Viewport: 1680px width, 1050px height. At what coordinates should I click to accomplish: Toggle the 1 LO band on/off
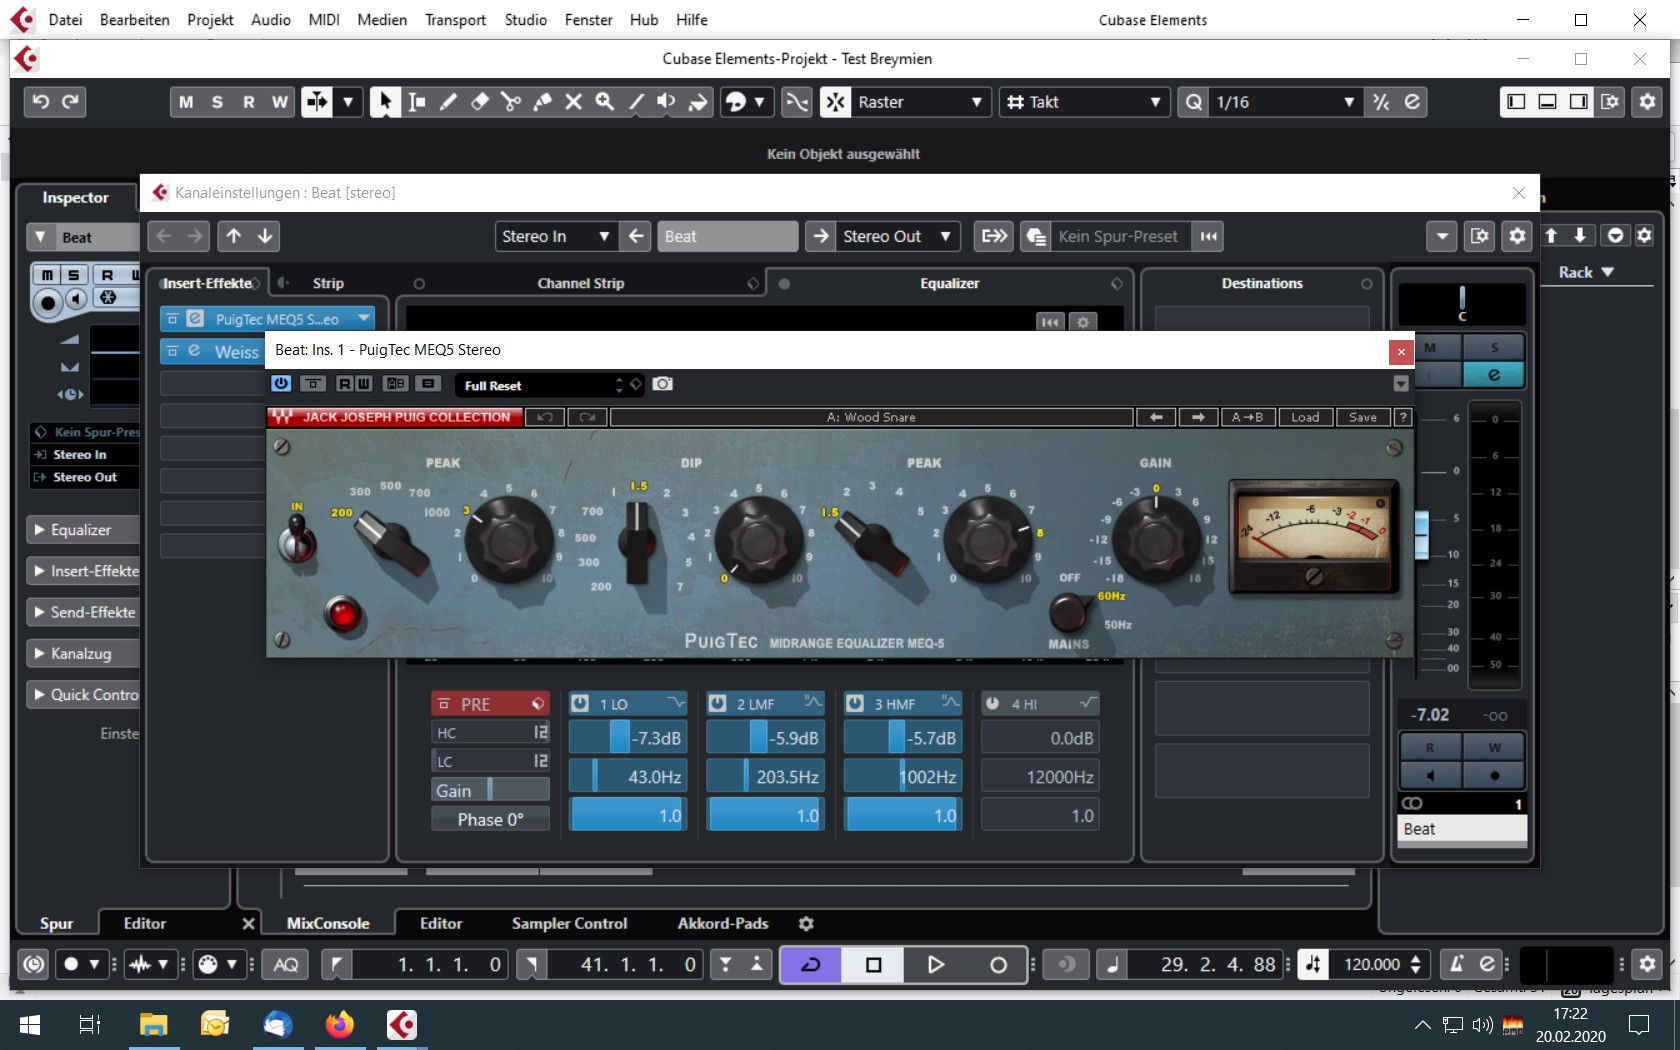580,704
